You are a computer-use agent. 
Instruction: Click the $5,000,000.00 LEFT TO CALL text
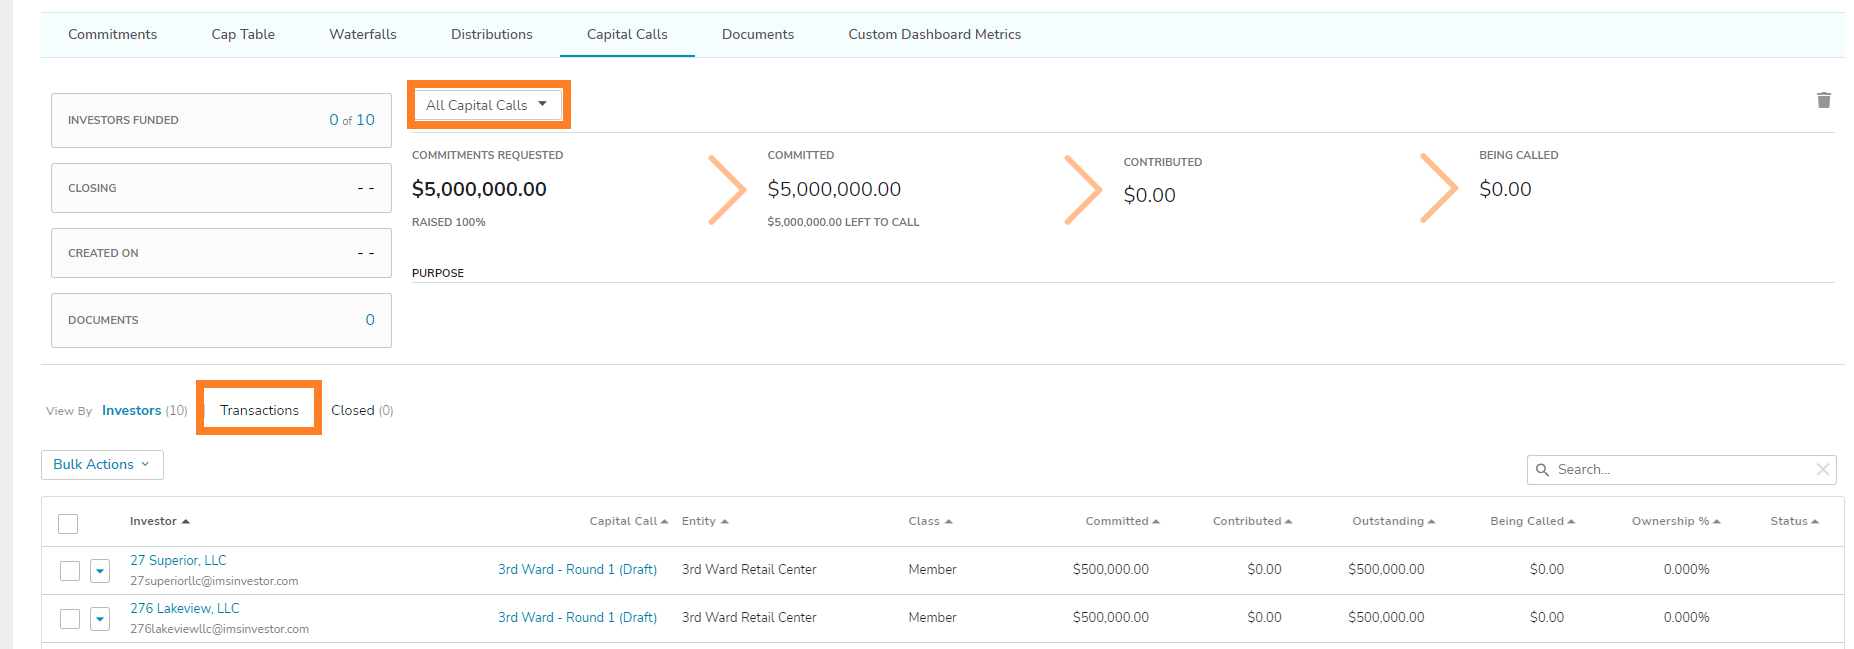point(843,222)
